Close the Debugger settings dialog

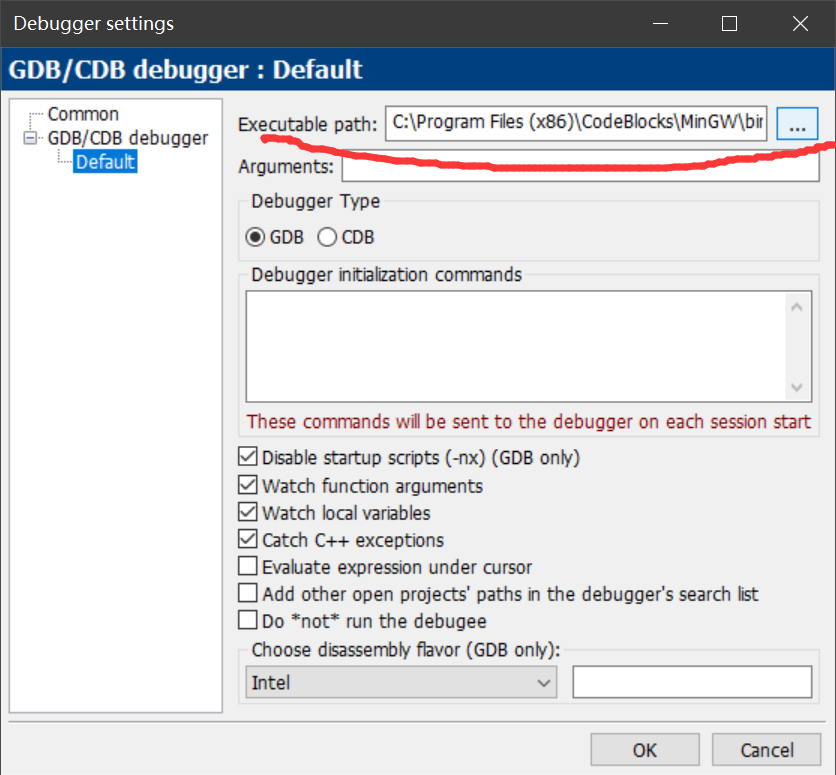800,23
